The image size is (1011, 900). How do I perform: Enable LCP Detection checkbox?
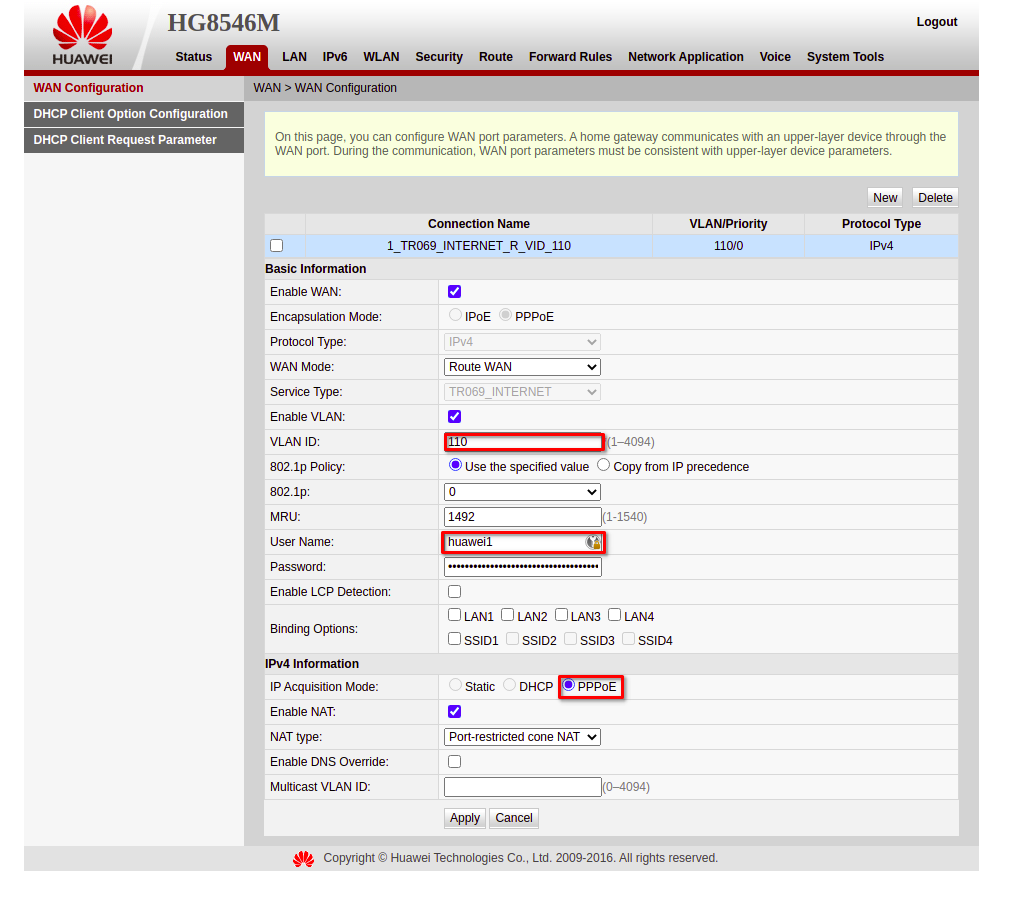pyautogui.click(x=455, y=592)
